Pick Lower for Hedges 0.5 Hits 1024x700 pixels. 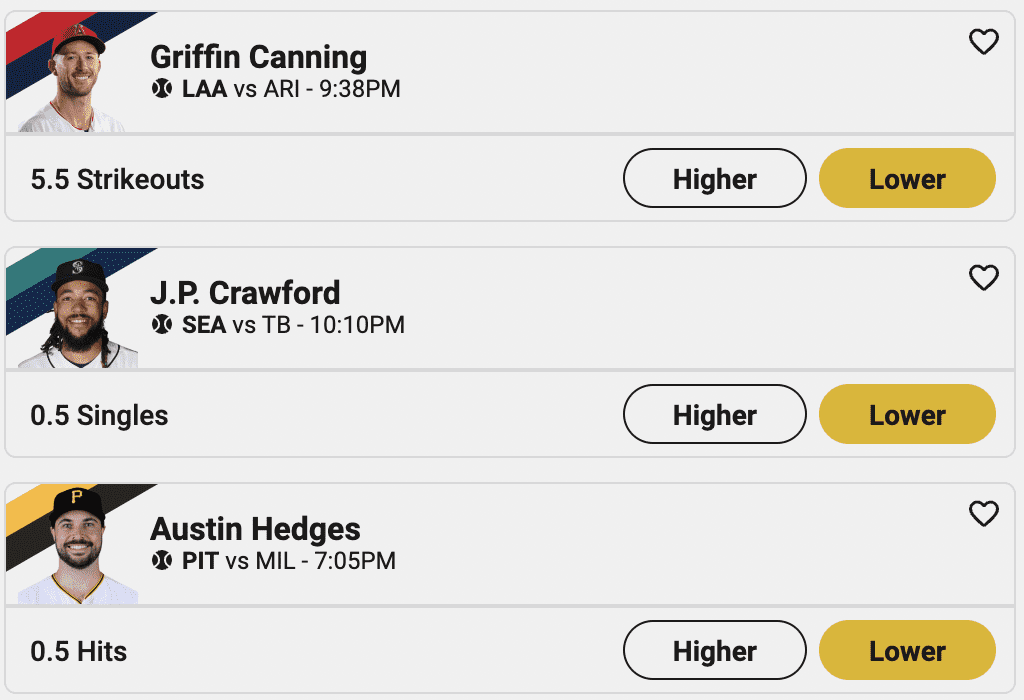(907, 652)
